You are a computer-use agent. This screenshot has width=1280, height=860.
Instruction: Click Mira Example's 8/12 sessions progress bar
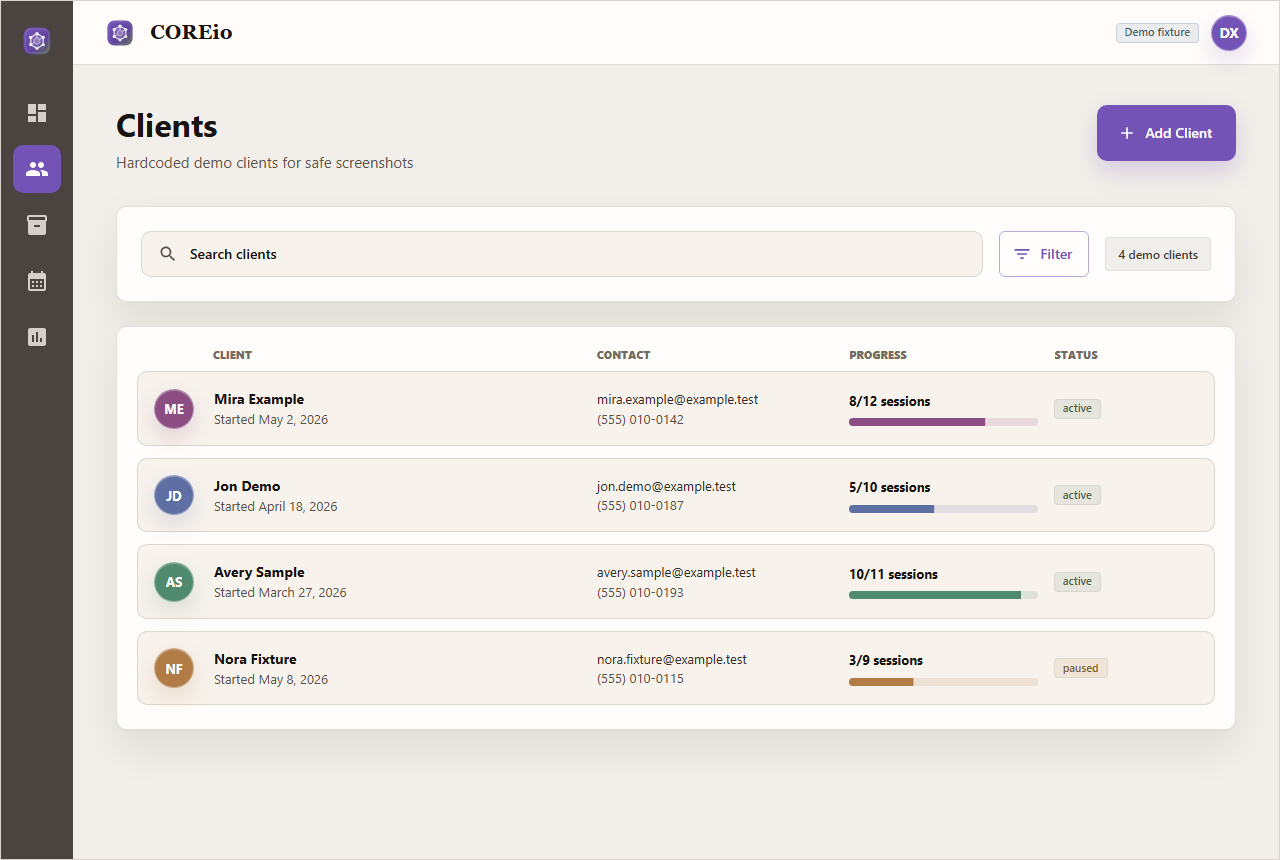pos(943,422)
